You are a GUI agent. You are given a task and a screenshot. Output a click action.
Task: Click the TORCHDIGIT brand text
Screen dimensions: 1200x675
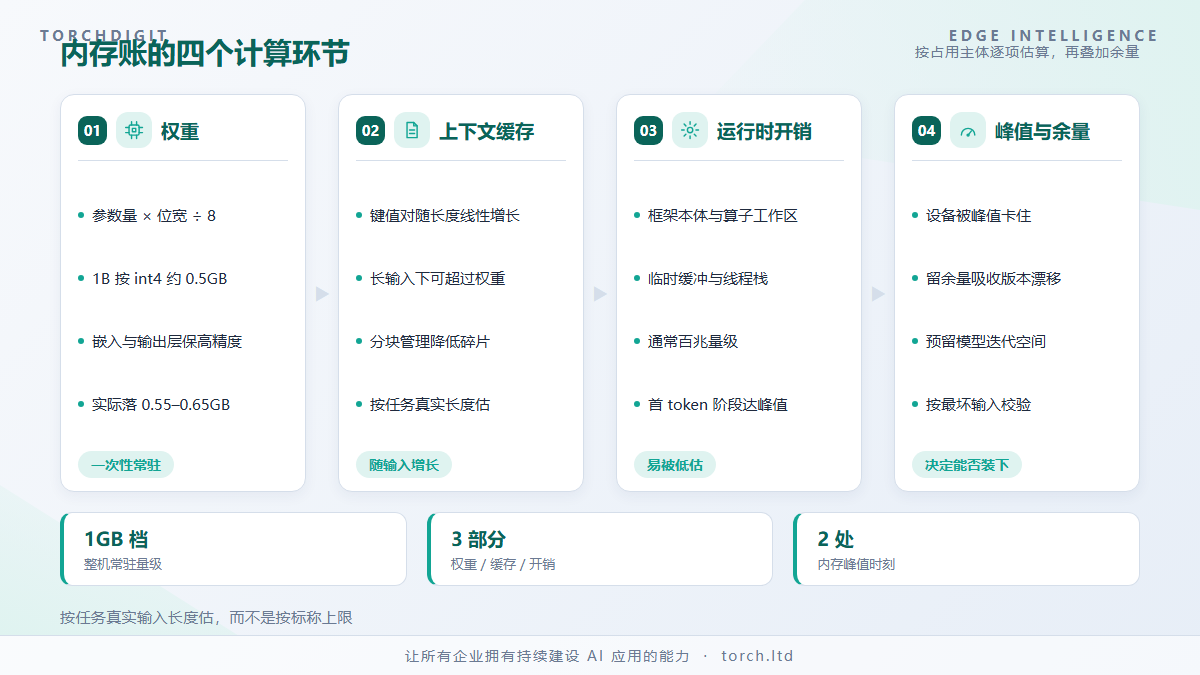tap(104, 36)
